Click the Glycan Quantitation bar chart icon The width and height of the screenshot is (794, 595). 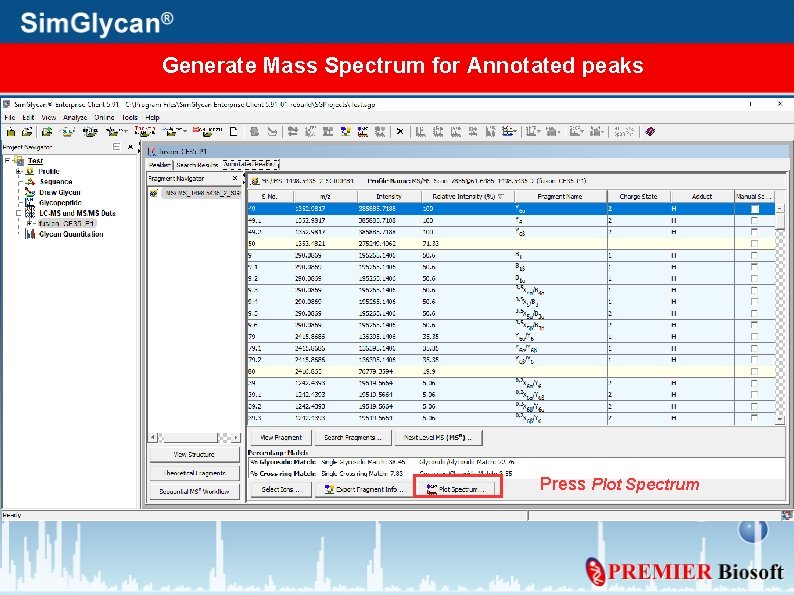click(30, 234)
